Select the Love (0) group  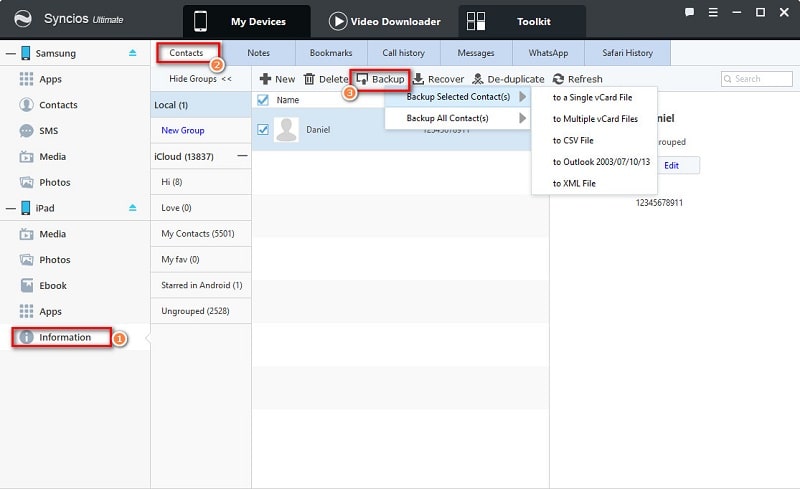201,208
